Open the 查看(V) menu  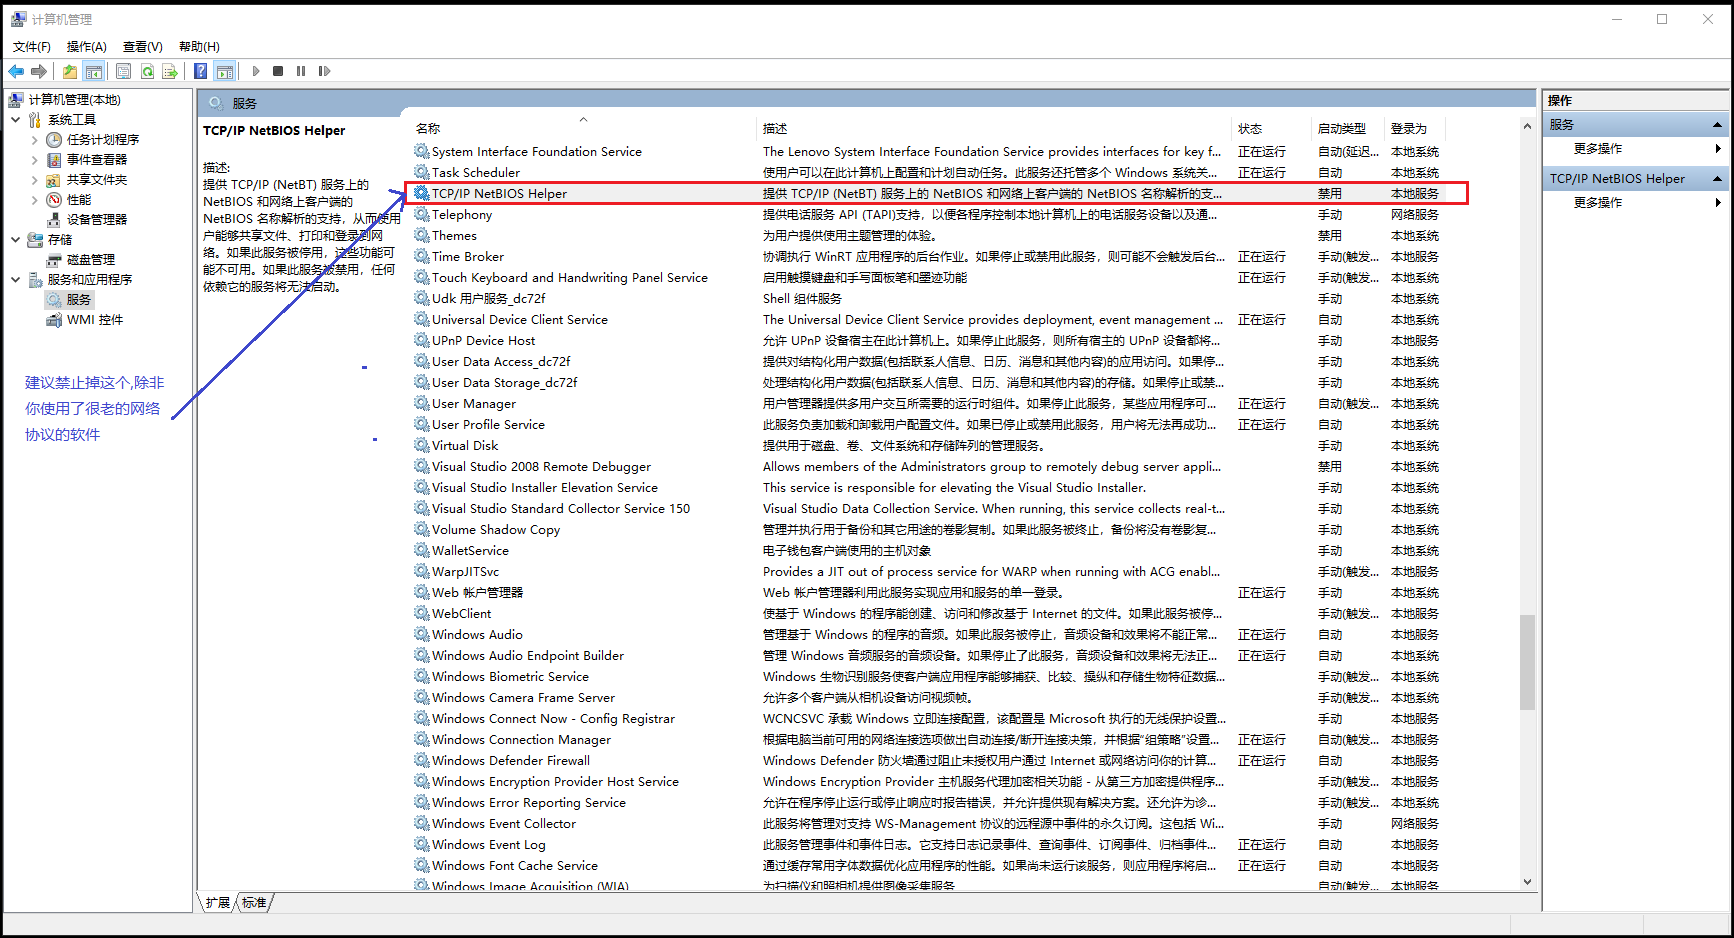coord(142,47)
